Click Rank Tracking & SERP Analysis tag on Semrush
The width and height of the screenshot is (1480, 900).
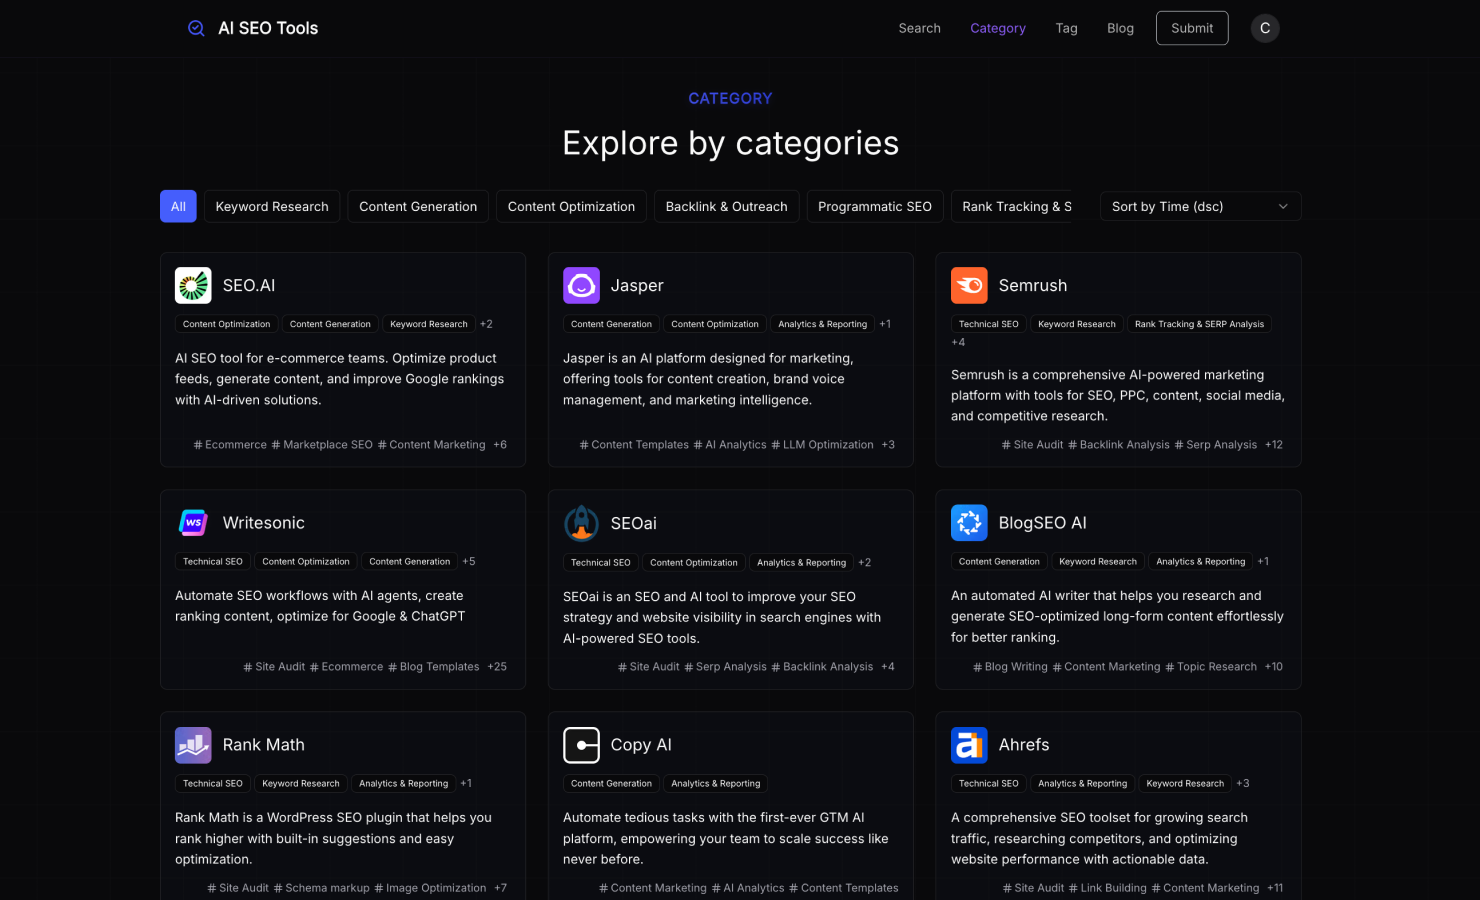pos(1199,324)
